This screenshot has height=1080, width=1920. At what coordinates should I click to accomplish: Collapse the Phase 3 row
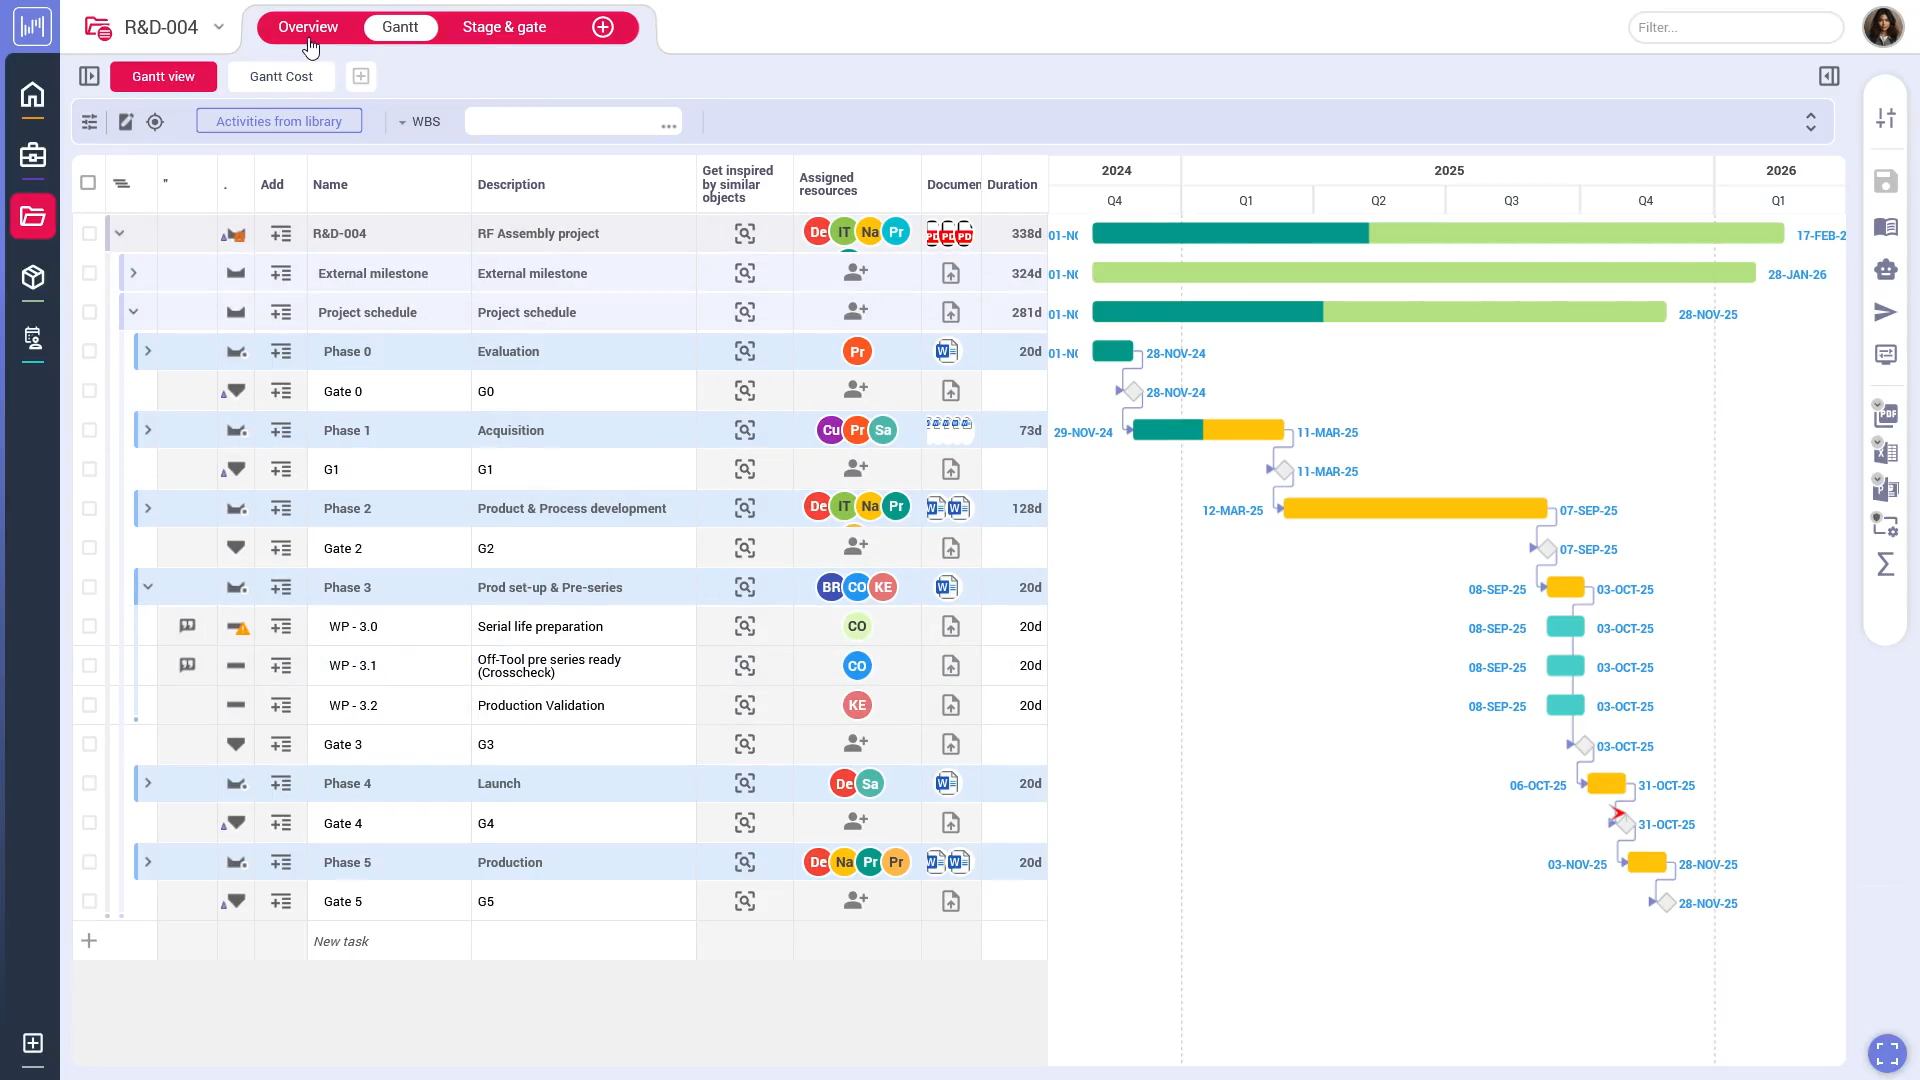click(148, 587)
